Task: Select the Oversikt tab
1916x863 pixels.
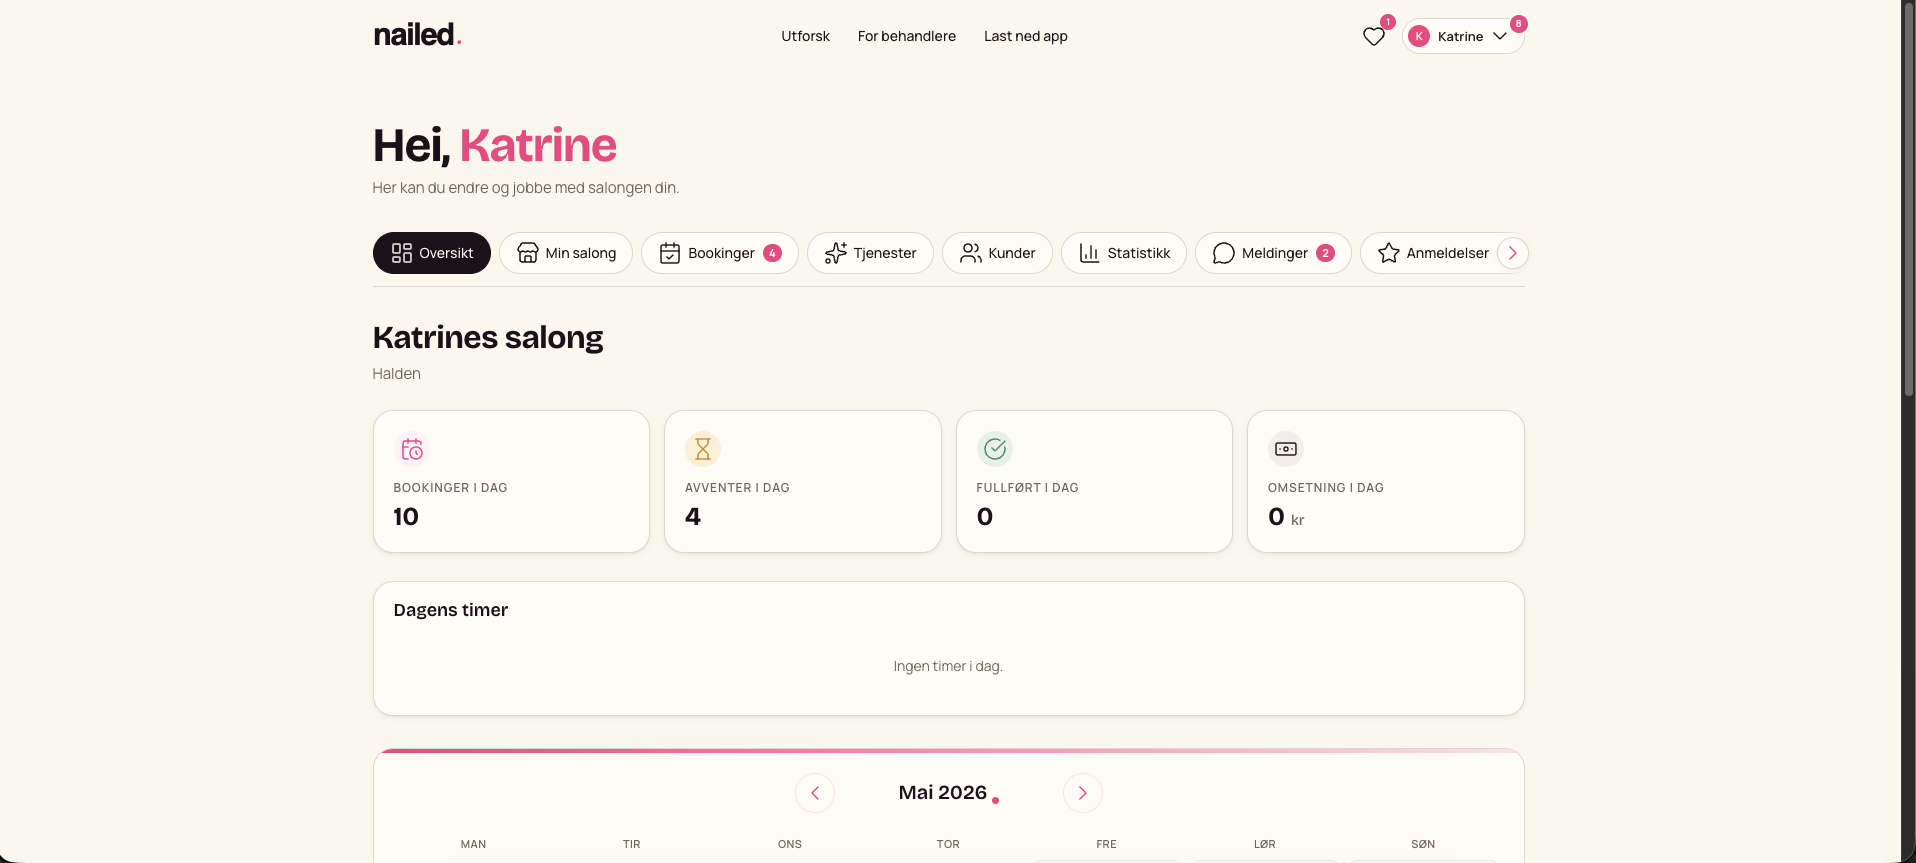Action: 431,253
